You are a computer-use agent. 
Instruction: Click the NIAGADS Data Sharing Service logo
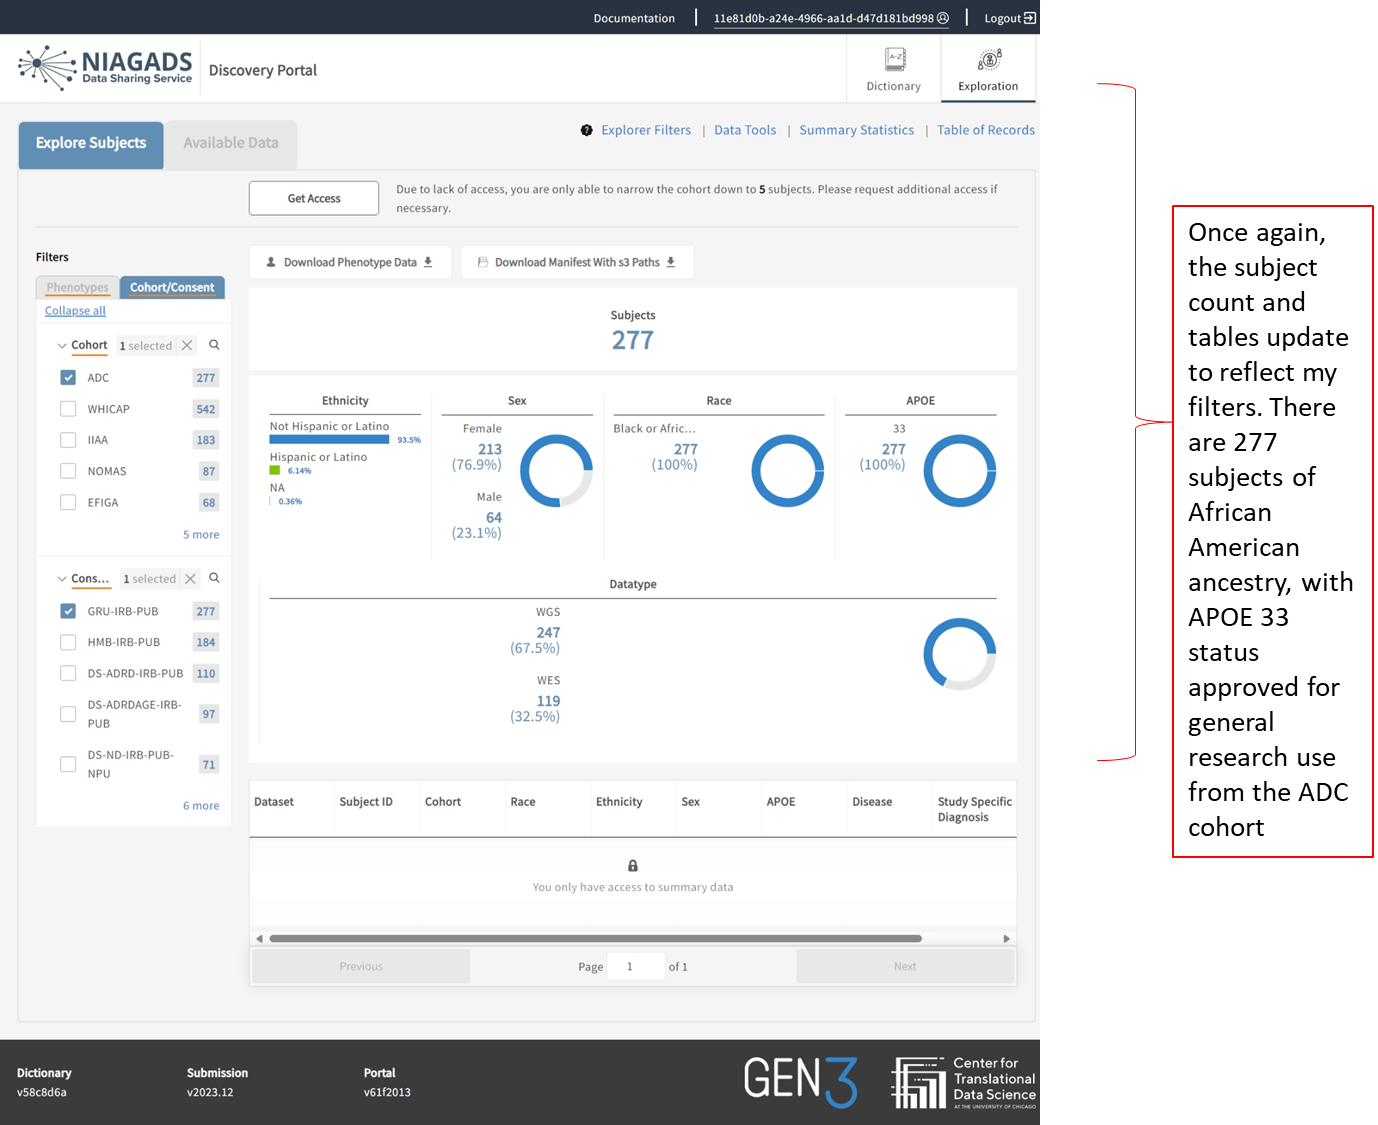tap(106, 68)
